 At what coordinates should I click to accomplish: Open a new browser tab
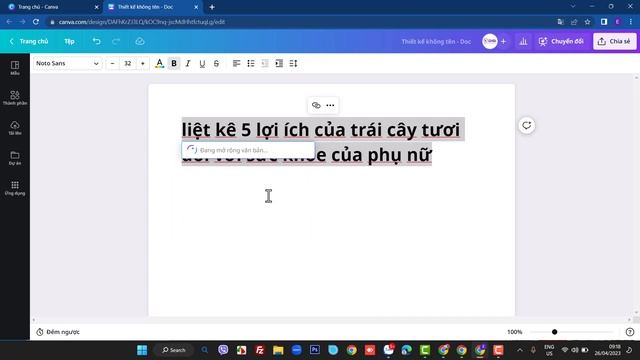pos(212,7)
